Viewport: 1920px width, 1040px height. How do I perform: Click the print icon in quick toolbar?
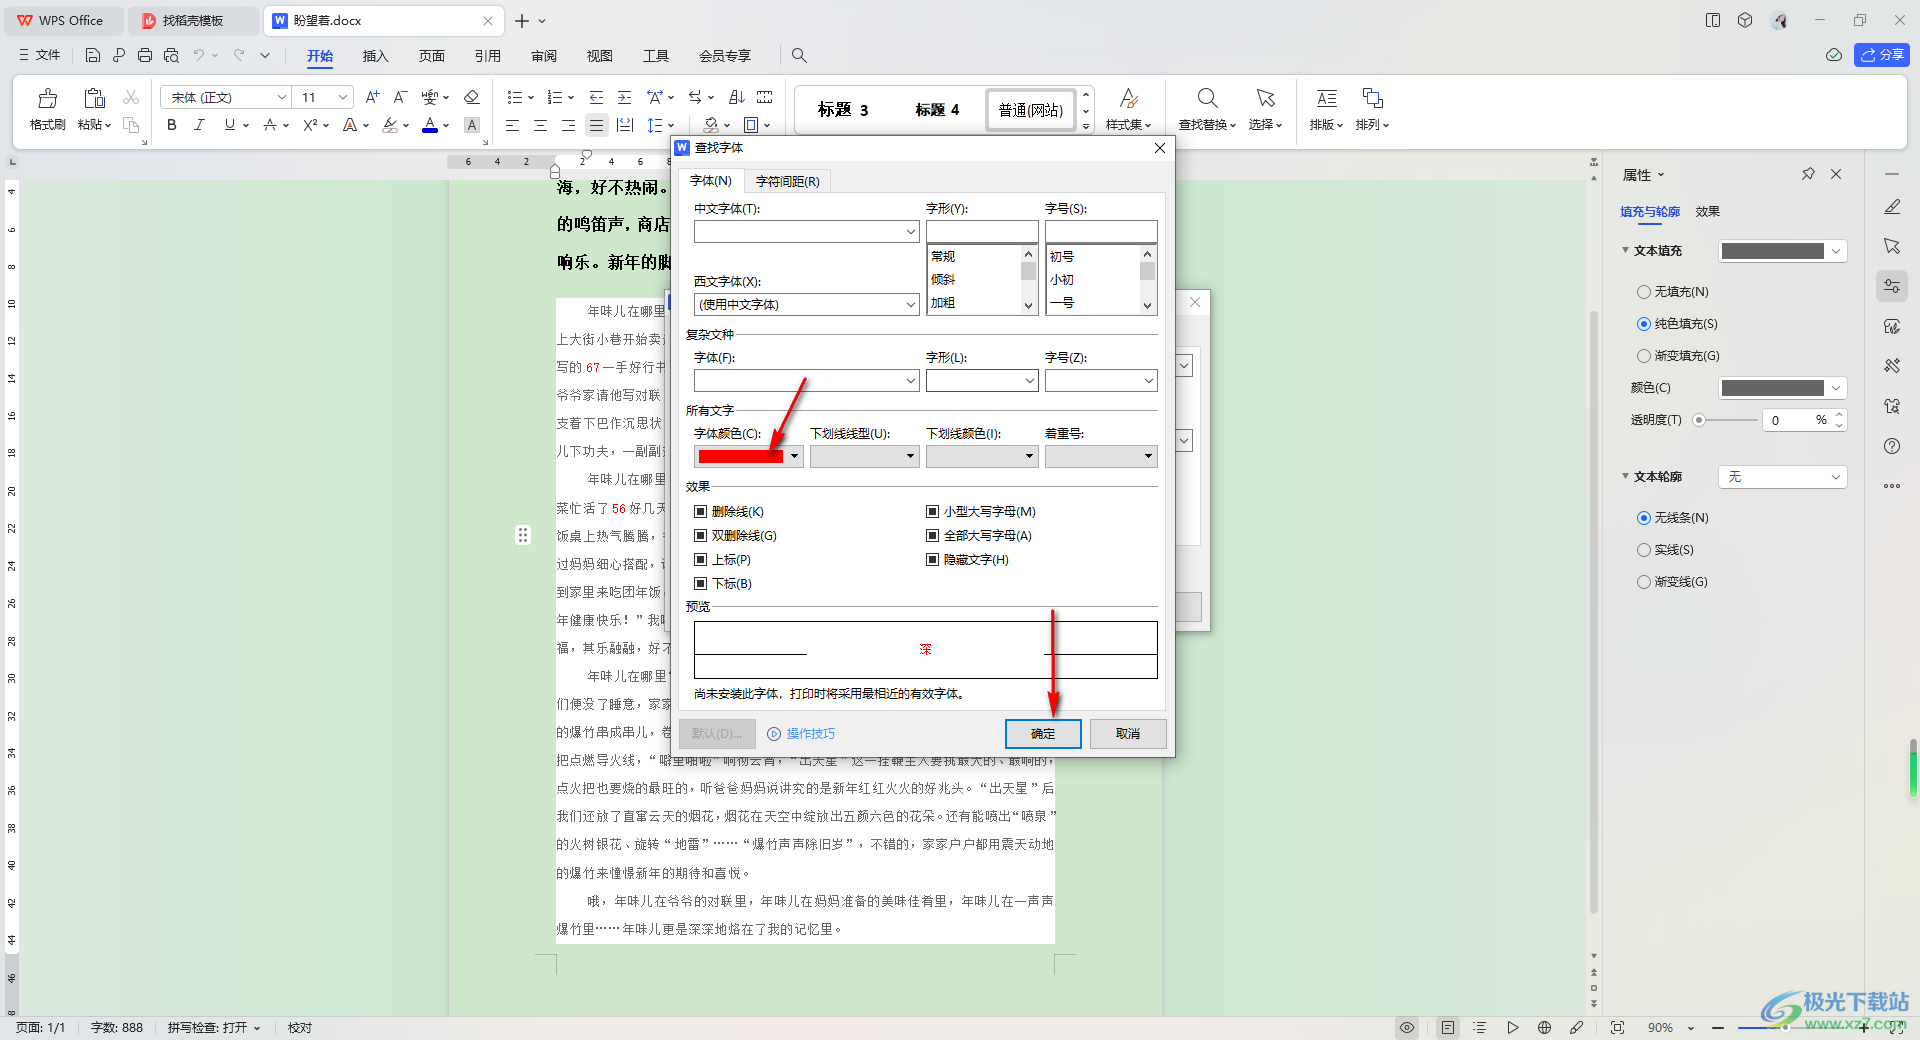(x=145, y=55)
